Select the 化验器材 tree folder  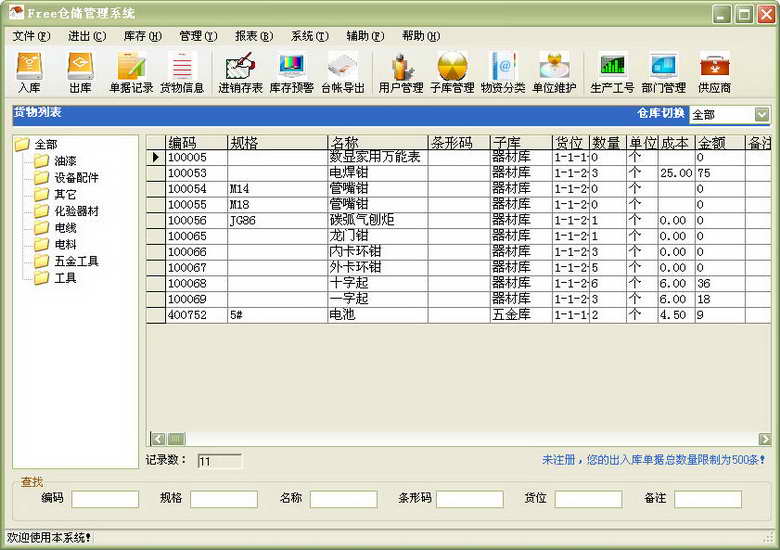coord(76,211)
